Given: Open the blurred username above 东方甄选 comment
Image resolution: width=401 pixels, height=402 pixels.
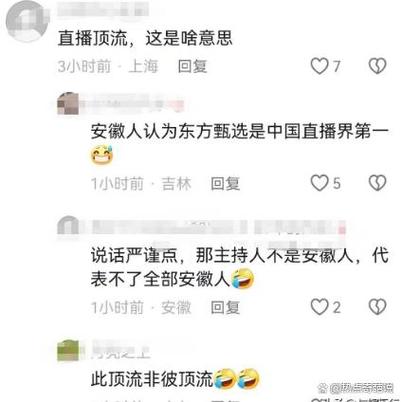Looking at the screenshot, I should (x=132, y=103).
